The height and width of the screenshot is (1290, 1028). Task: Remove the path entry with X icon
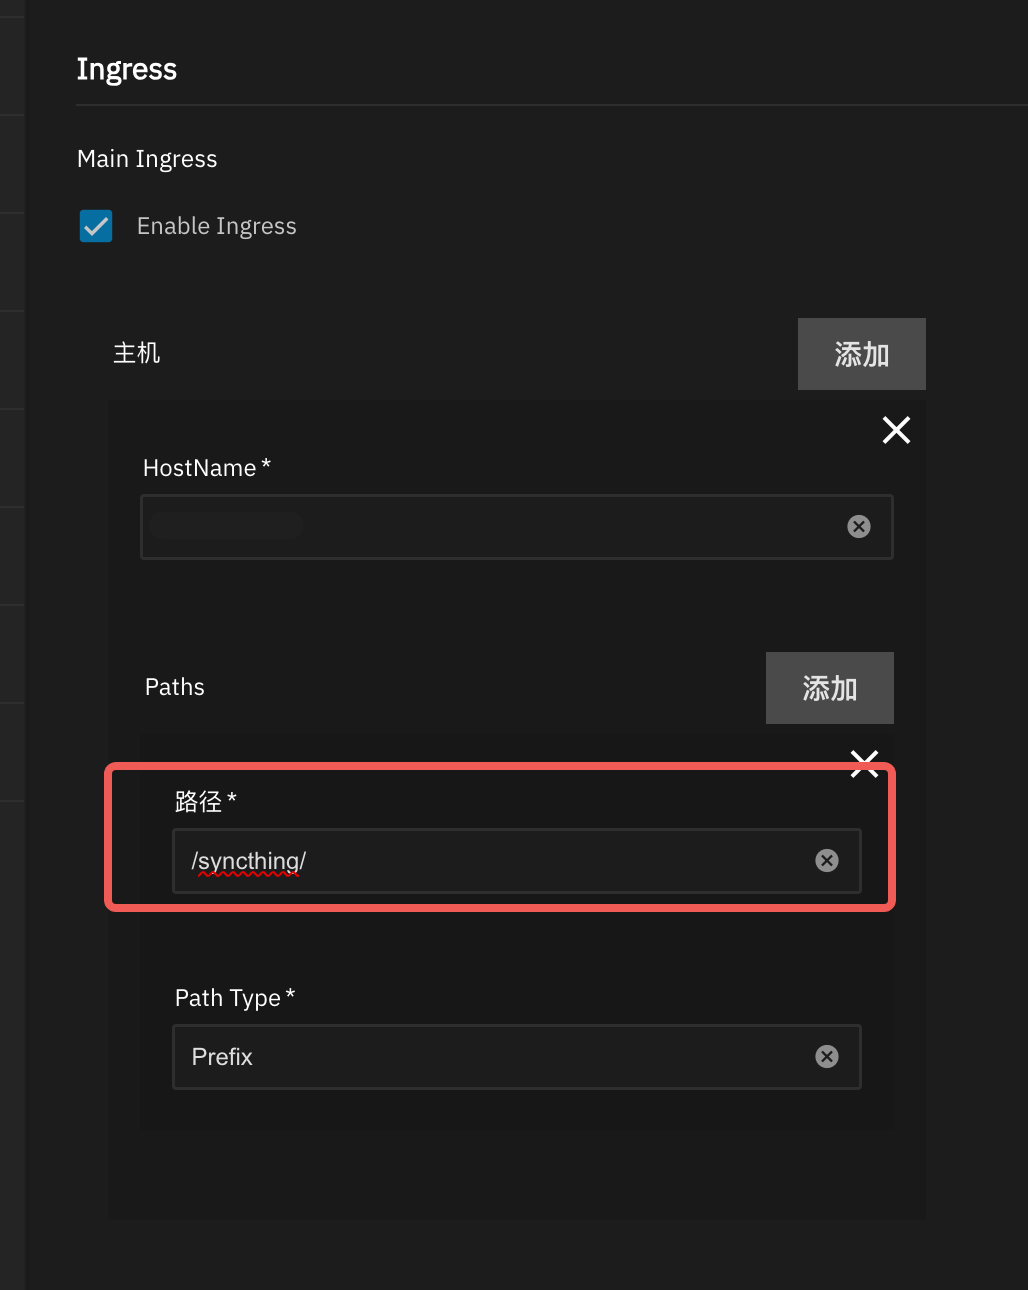864,764
